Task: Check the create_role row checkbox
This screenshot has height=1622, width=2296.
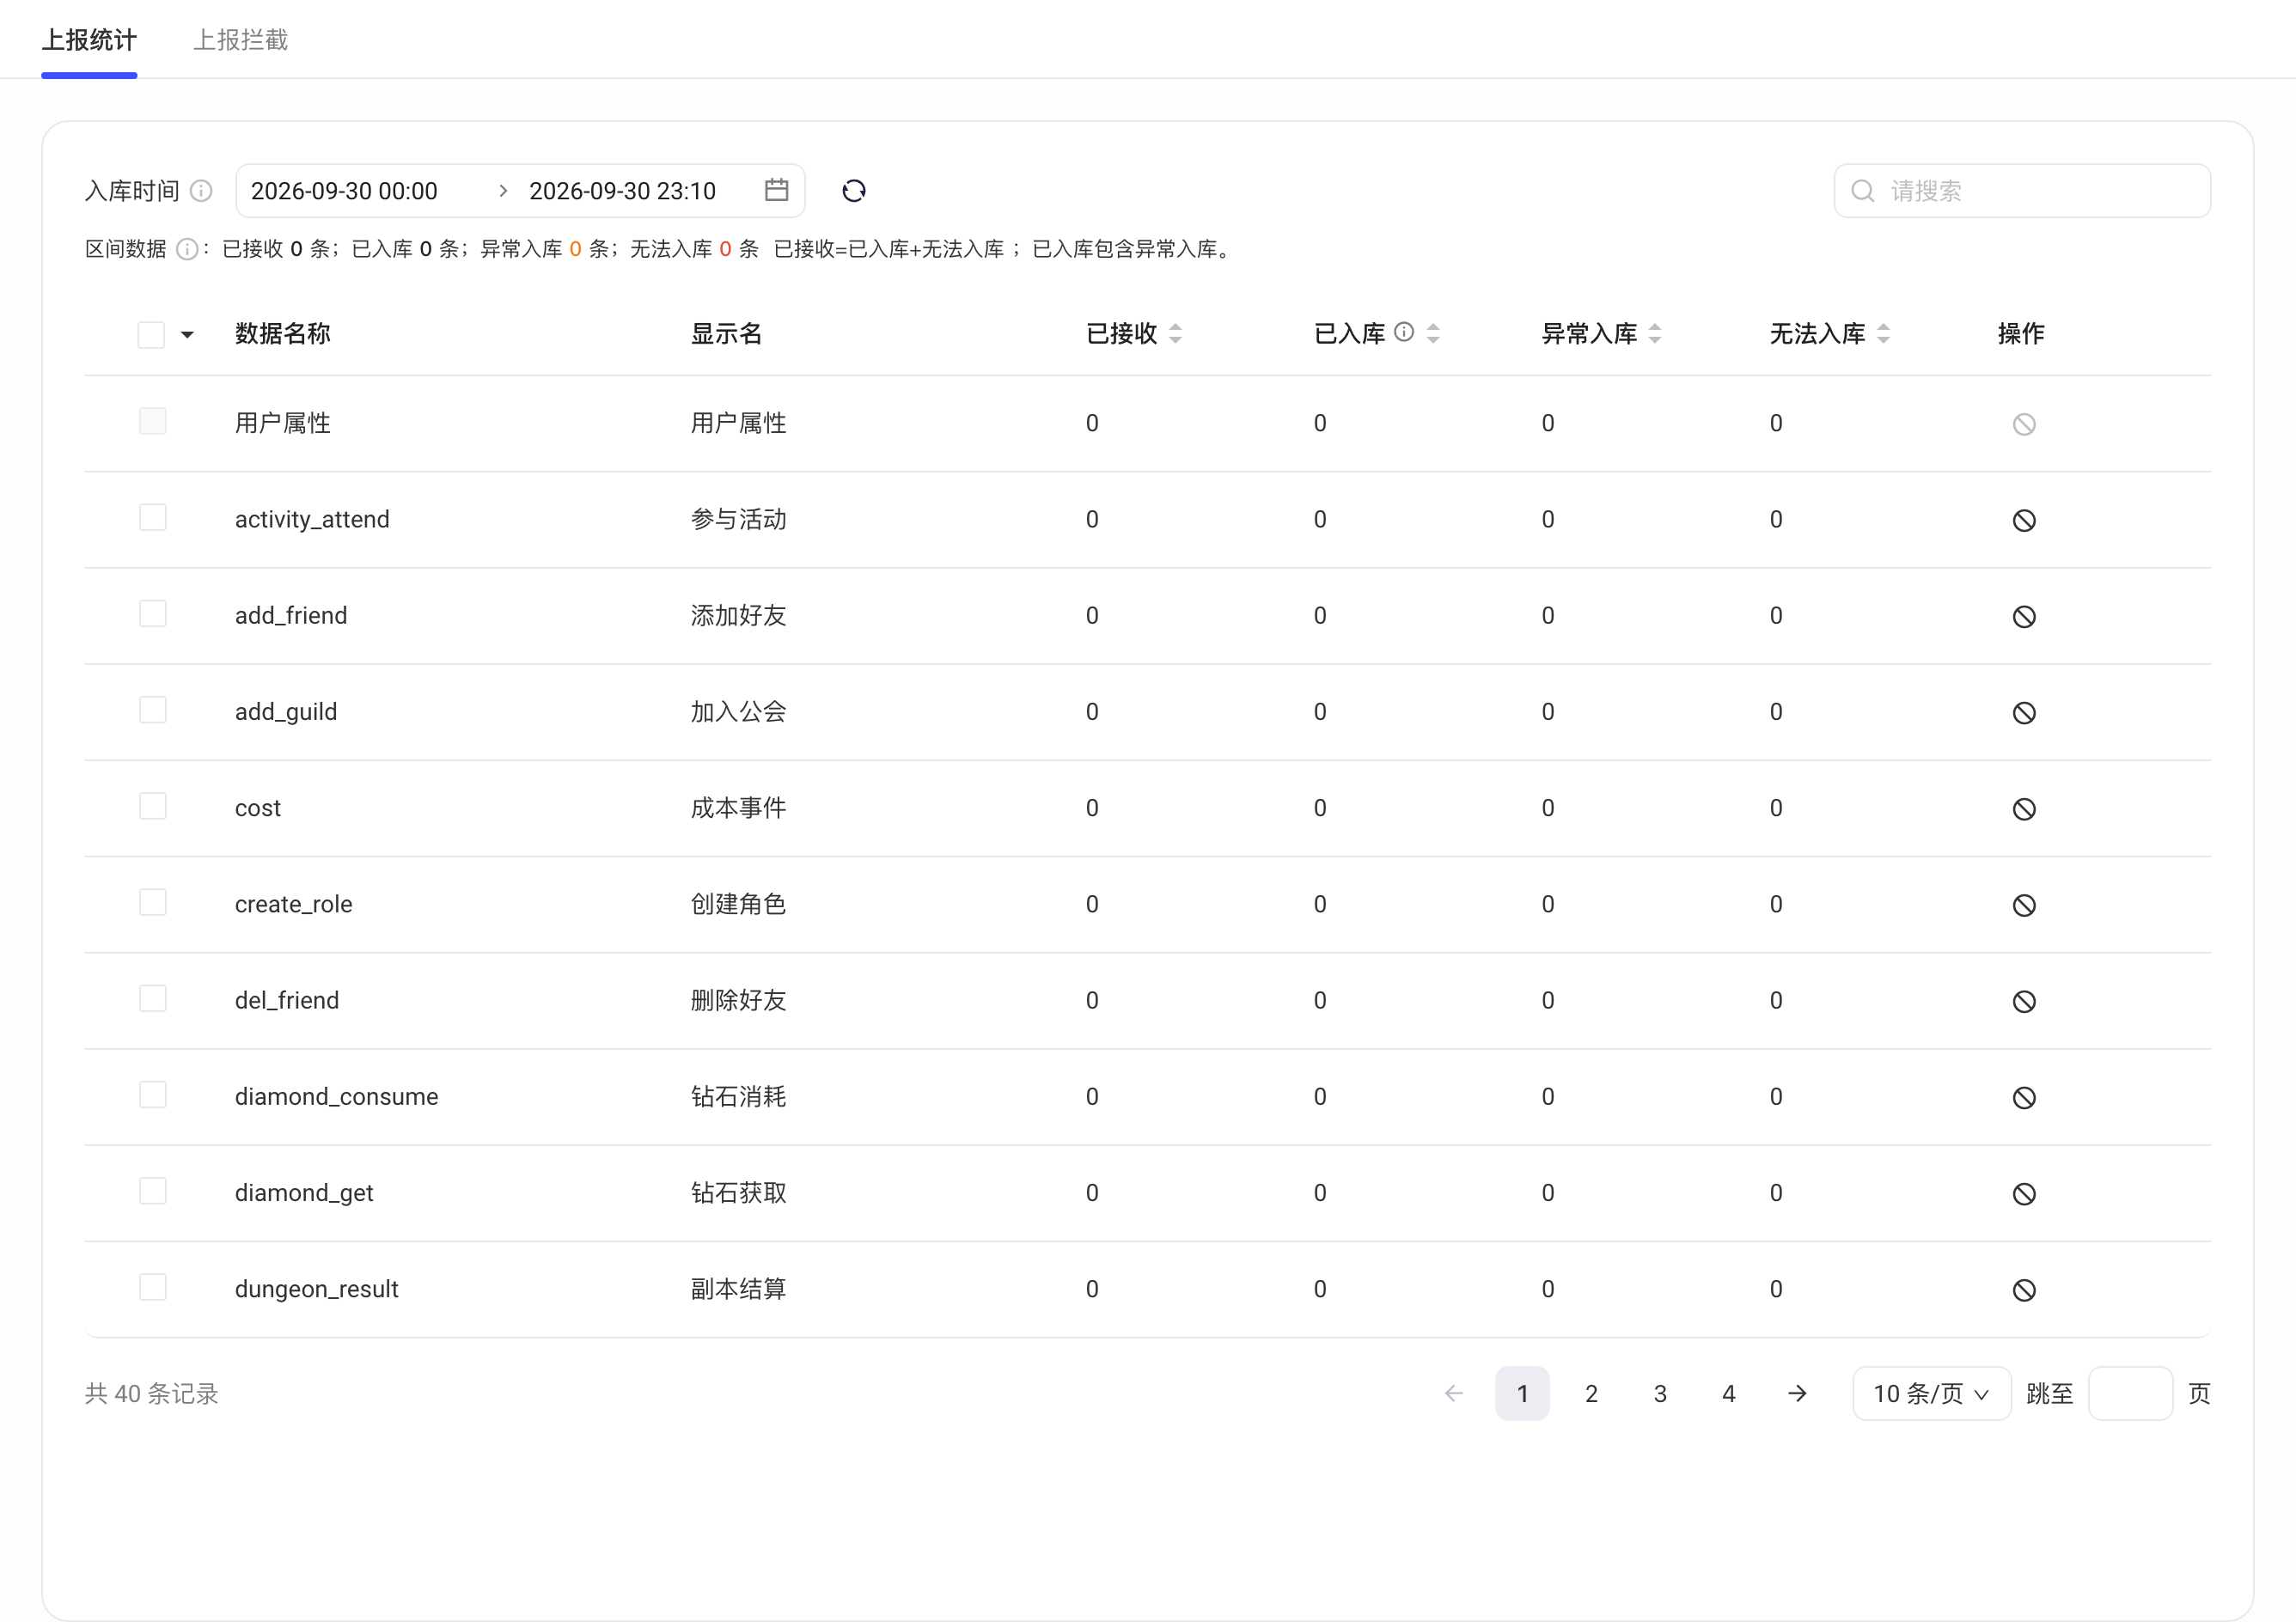Action: (153, 902)
